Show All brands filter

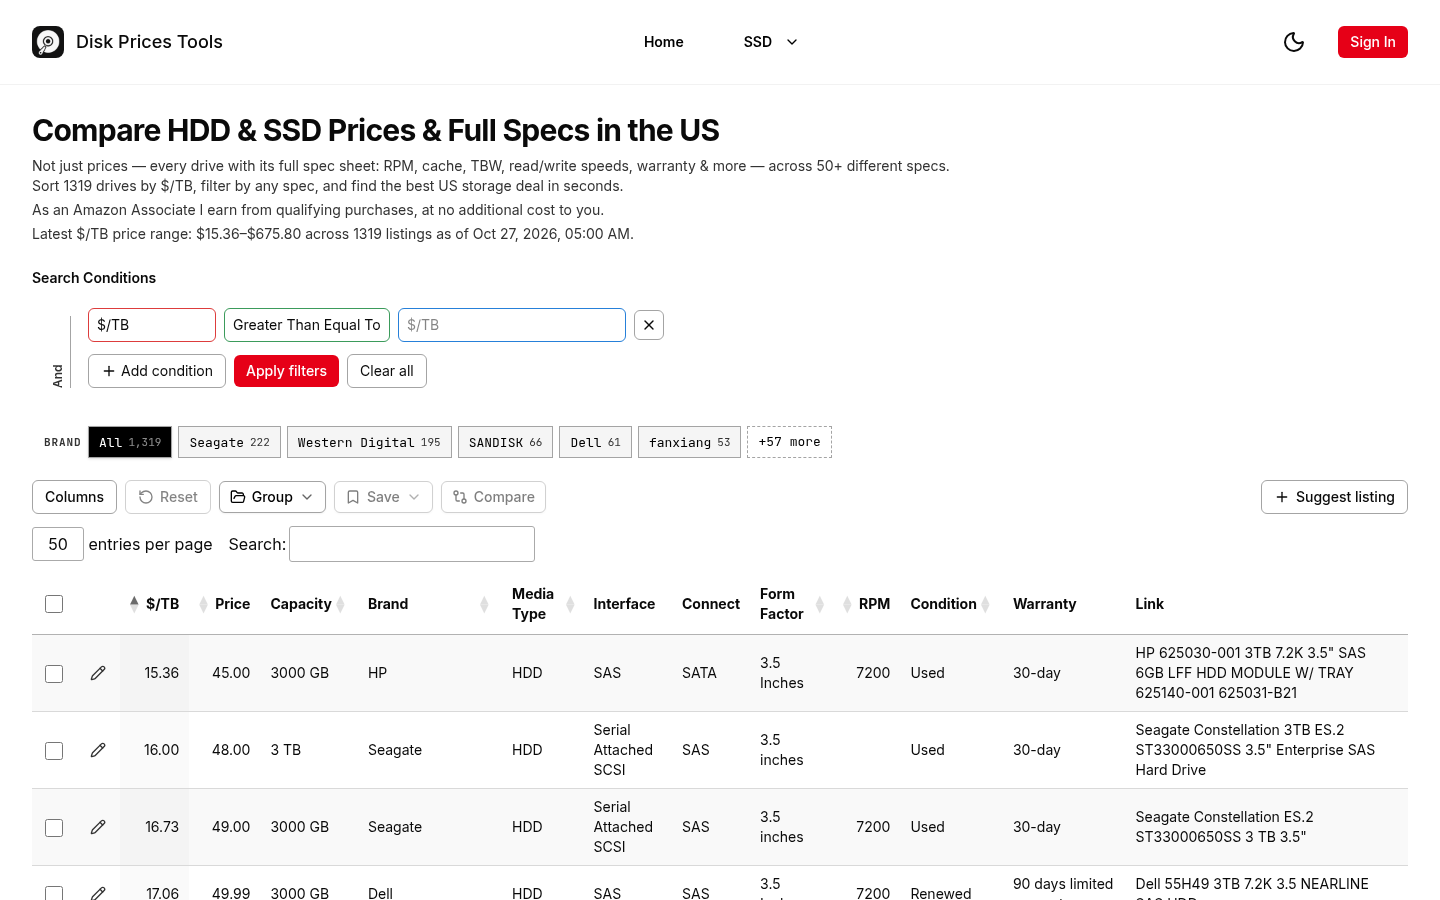pyautogui.click(x=130, y=442)
